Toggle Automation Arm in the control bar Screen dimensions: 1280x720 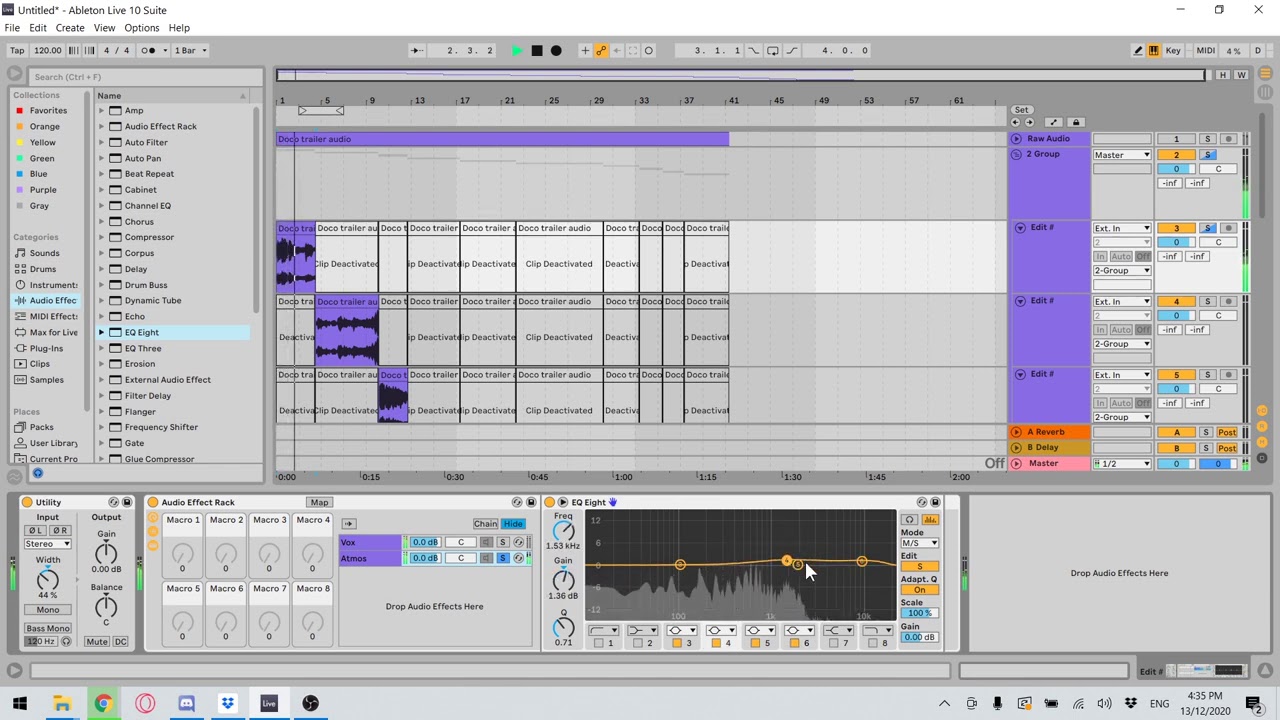601,50
